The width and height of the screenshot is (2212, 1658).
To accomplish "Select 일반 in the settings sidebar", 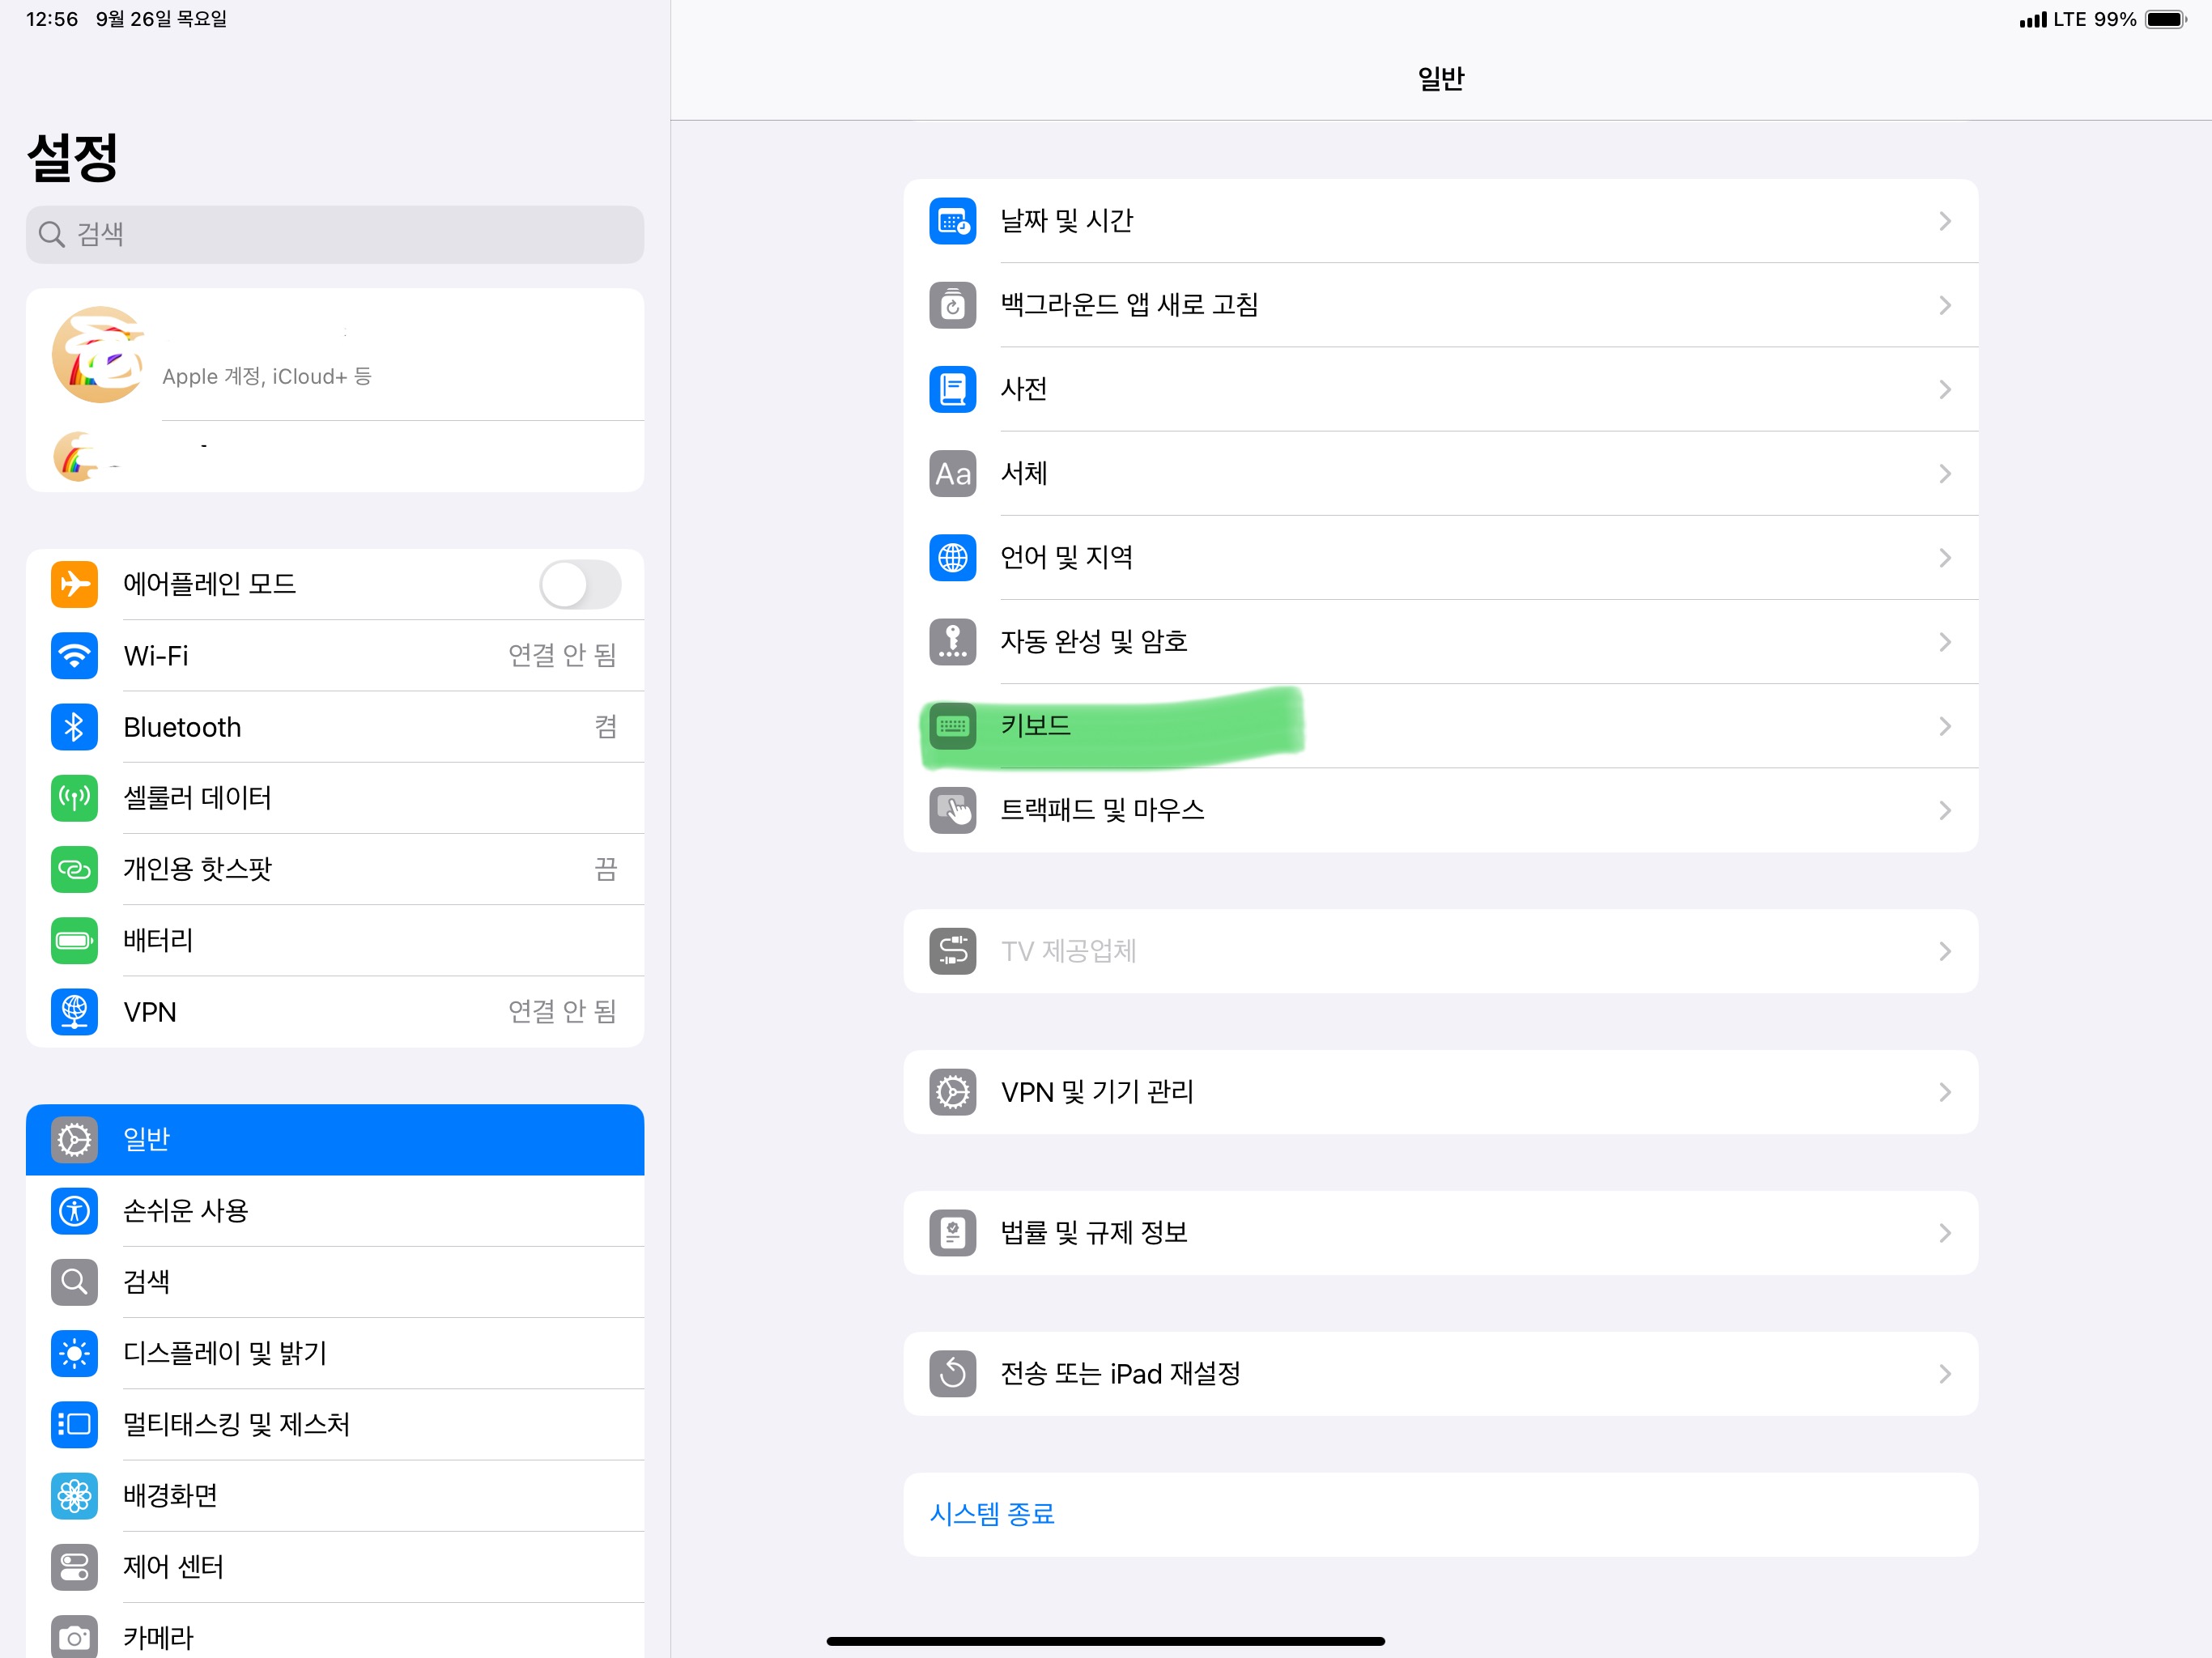I will (x=335, y=1140).
